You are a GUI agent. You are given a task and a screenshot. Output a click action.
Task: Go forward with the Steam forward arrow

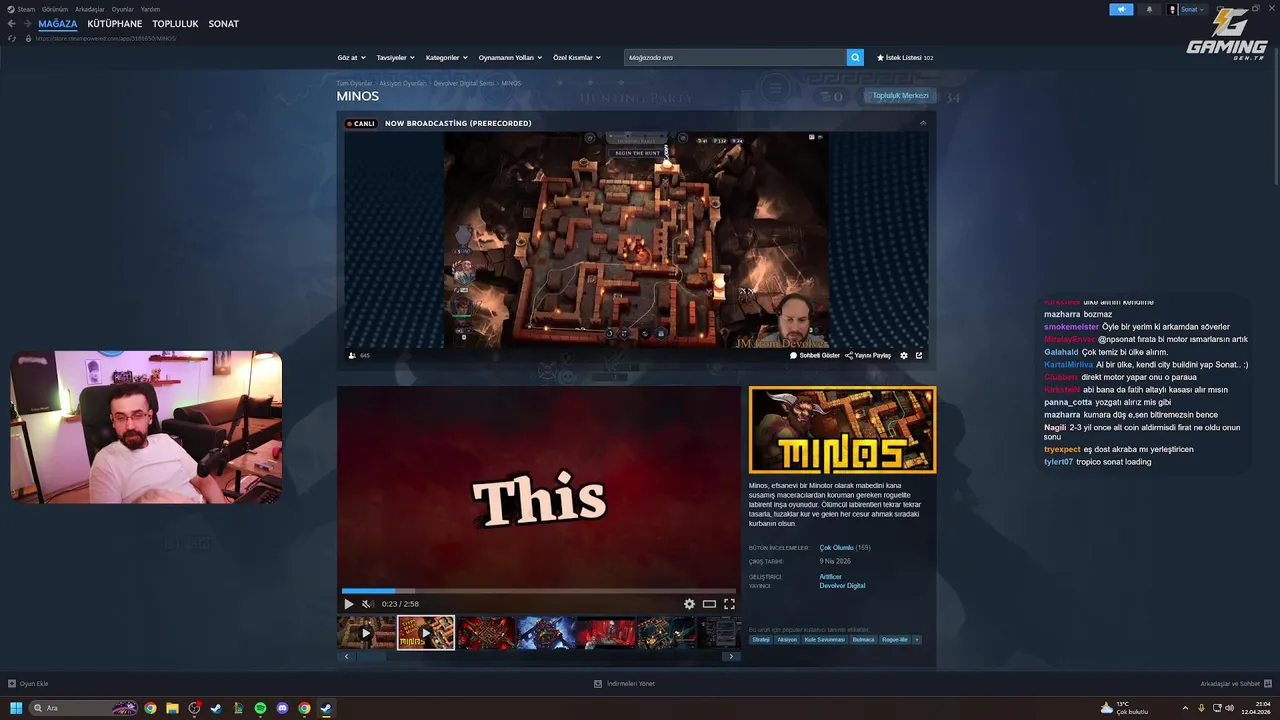[x=26, y=24]
